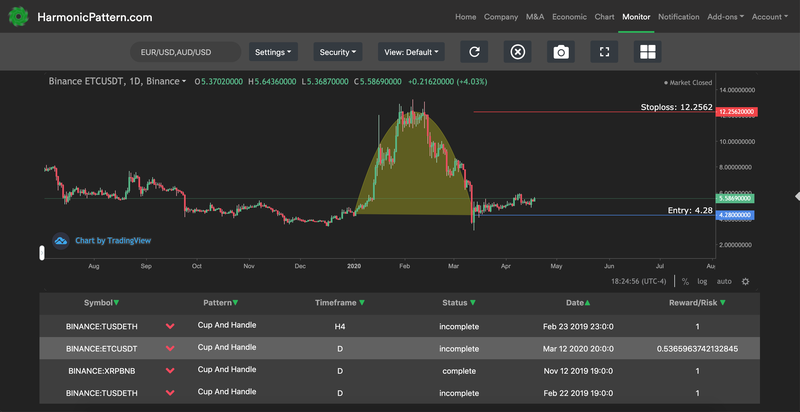Click the 'Stoploss: 12.2562' chart label
The height and width of the screenshot is (412, 800).
click(677, 107)
